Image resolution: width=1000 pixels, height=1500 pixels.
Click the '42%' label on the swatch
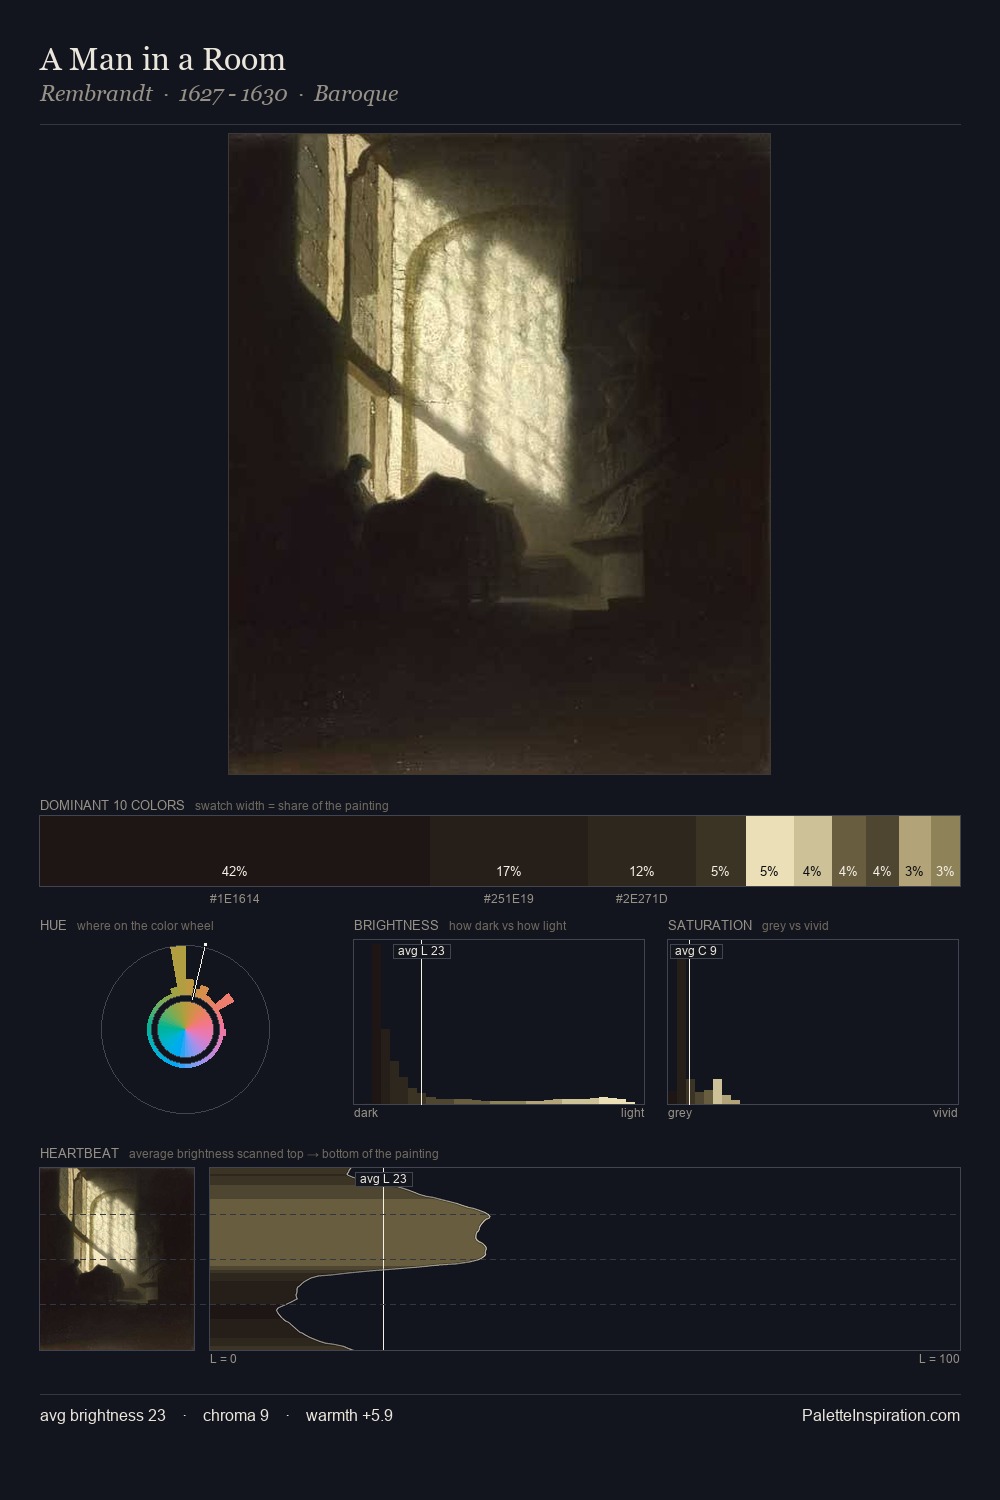click(x=235, y=872)
